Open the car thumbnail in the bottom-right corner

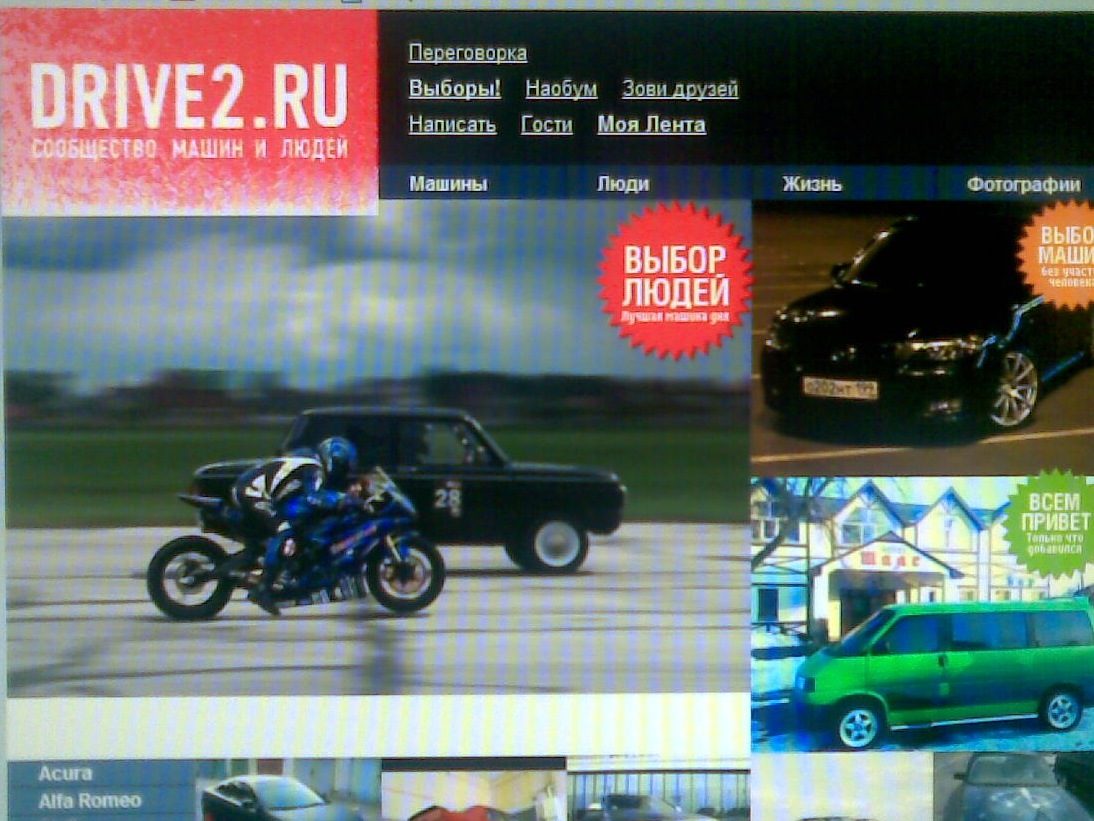1014,787
